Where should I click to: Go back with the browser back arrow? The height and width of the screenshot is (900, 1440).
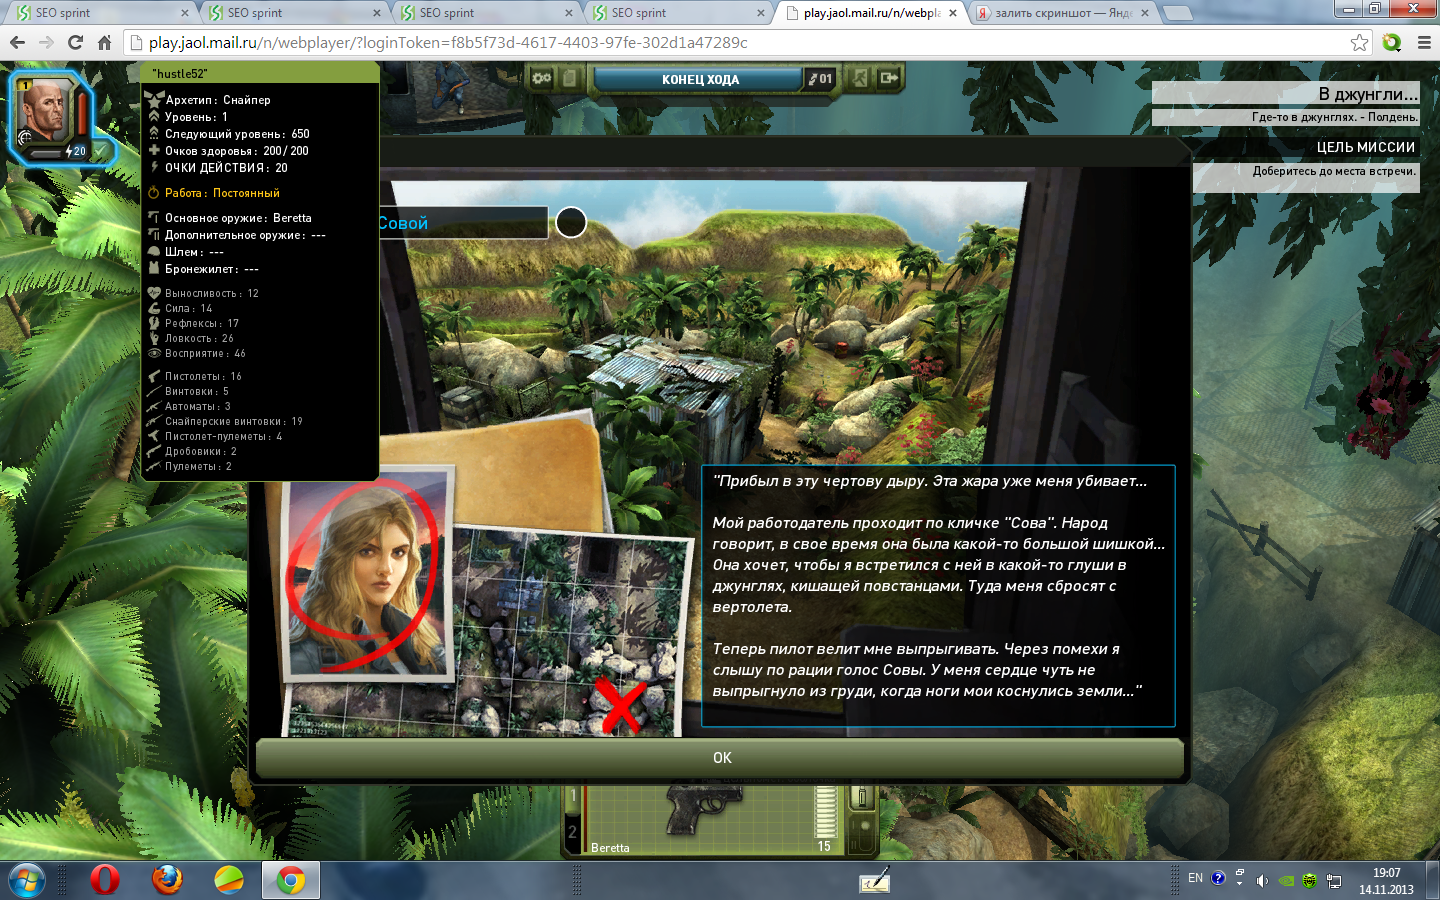tap(17, 43)
